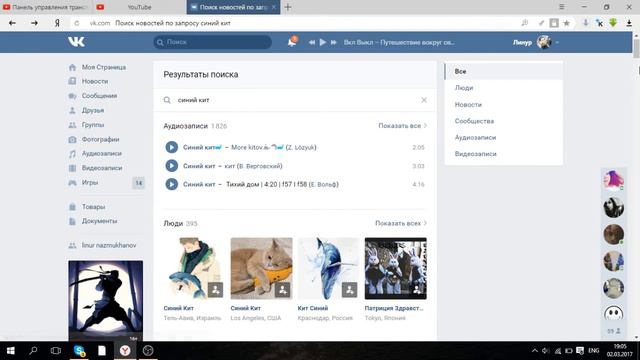Reload the page in address bar

(77, 23)
